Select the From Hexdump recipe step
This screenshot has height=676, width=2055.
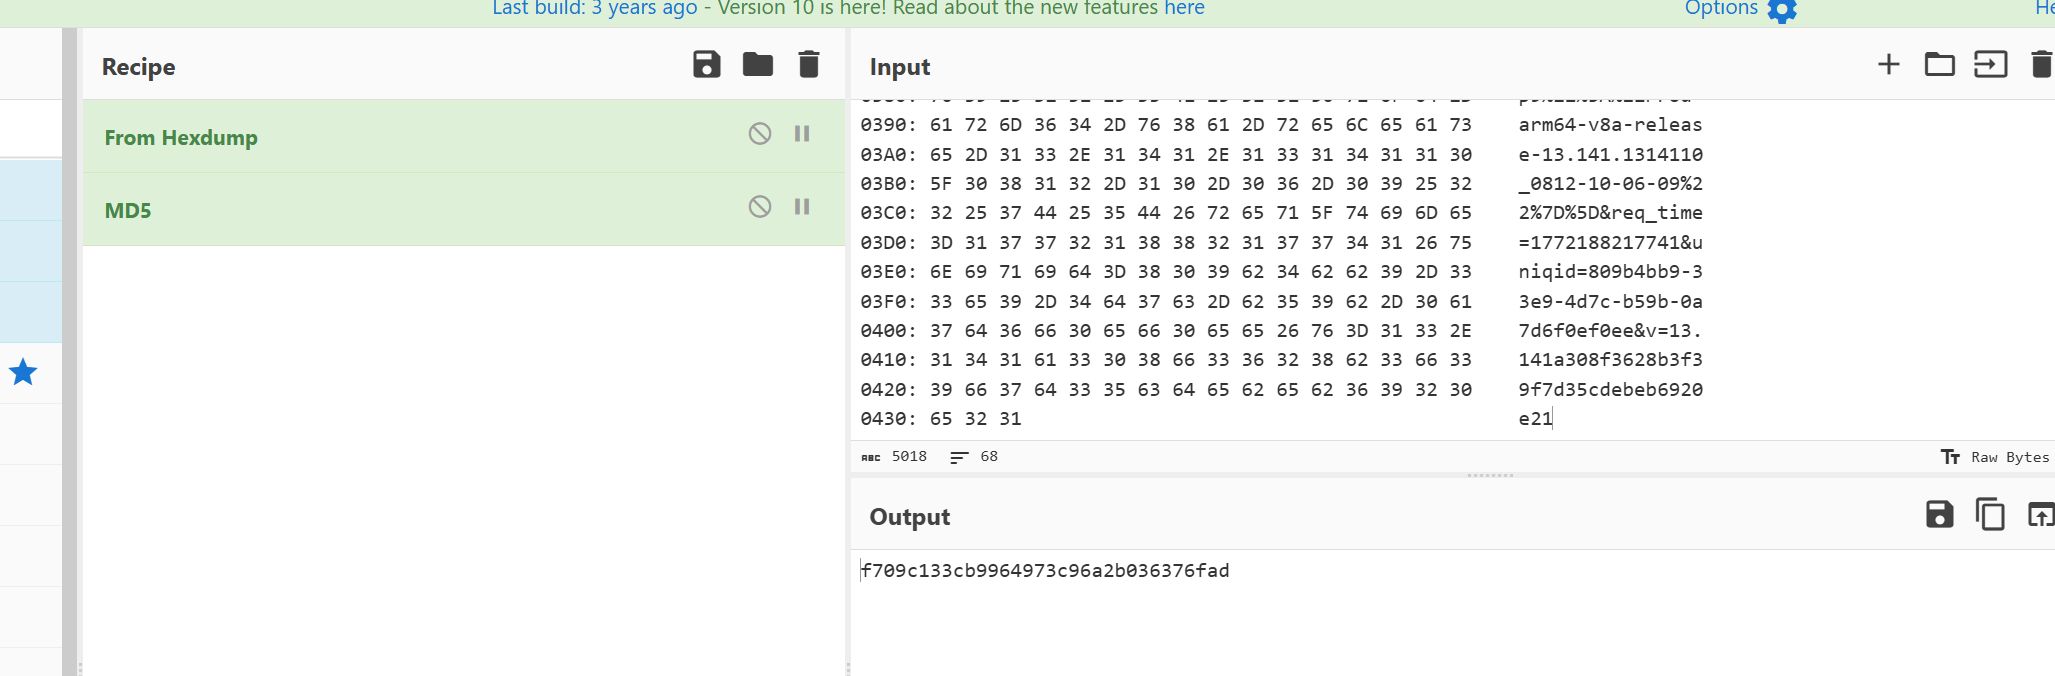[181, 138]
